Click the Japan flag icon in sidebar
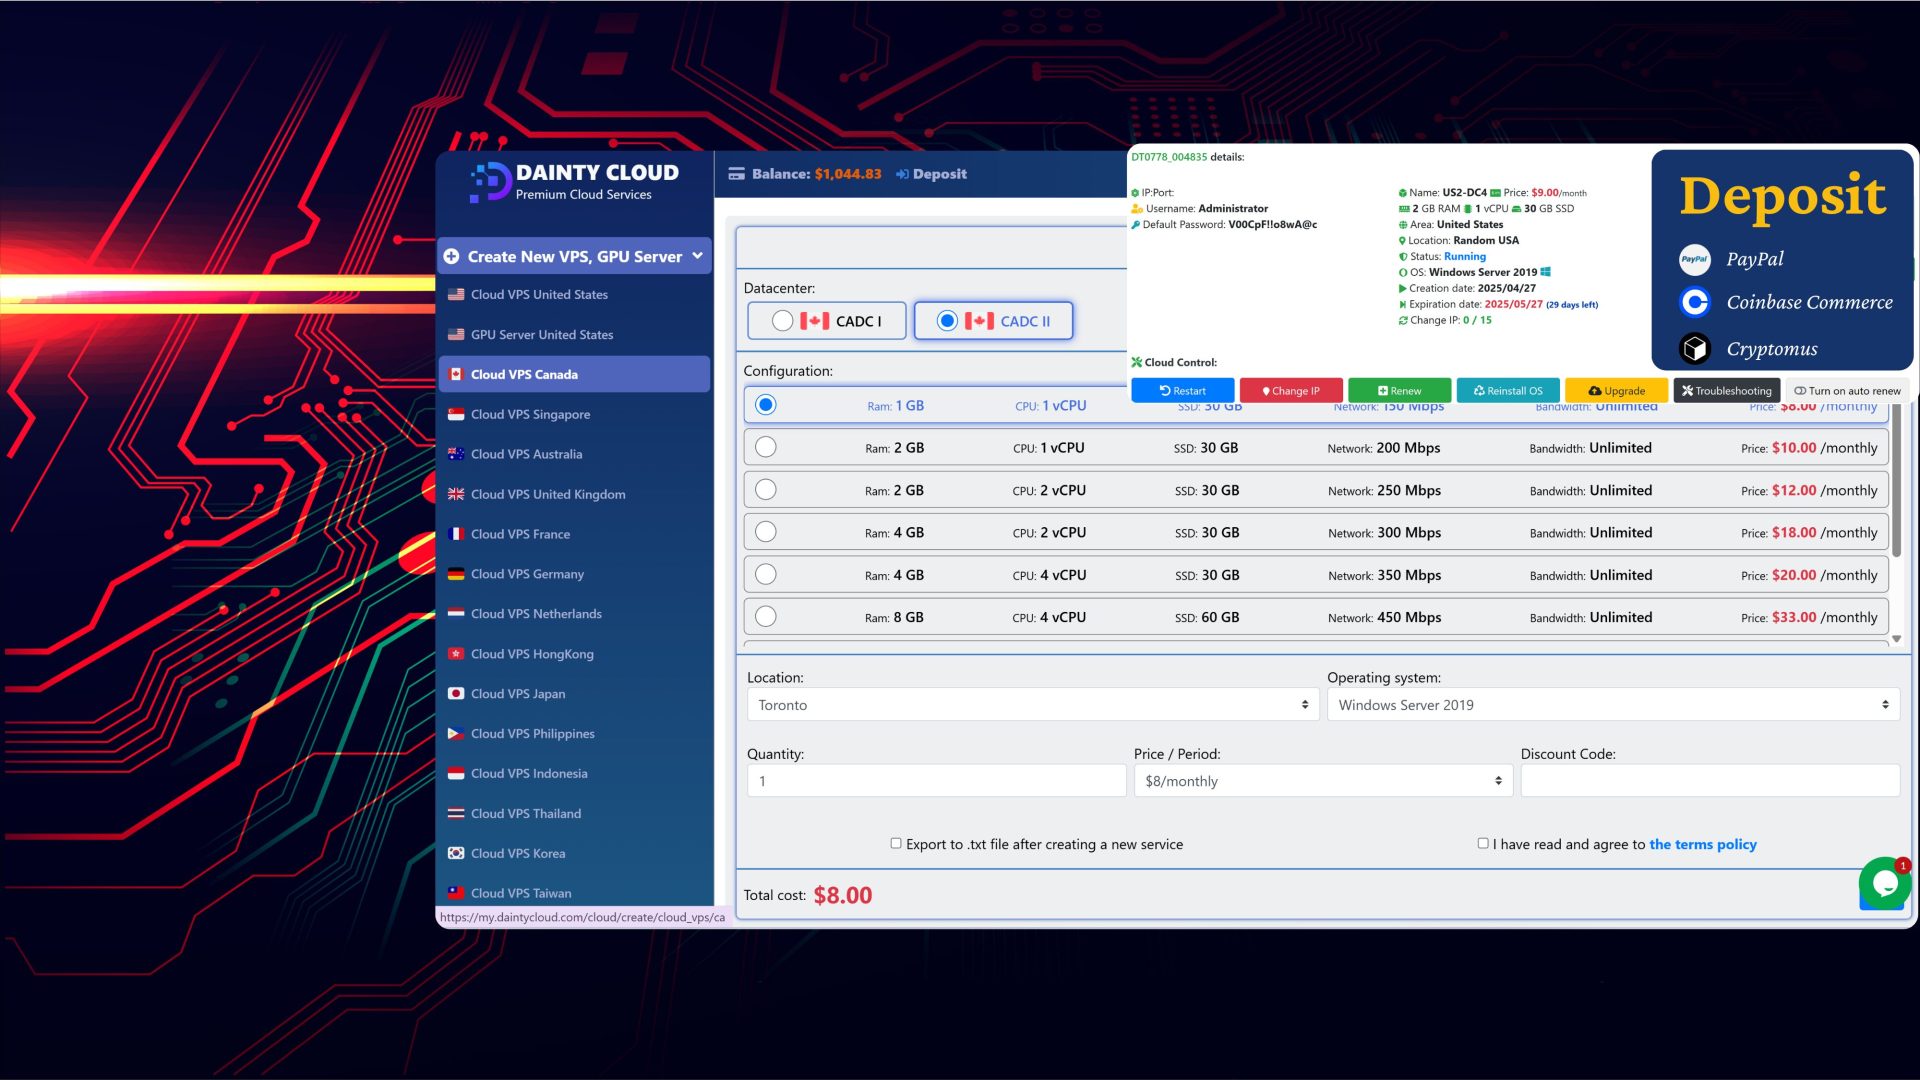 pyautogui.click(x=456, y=694)
